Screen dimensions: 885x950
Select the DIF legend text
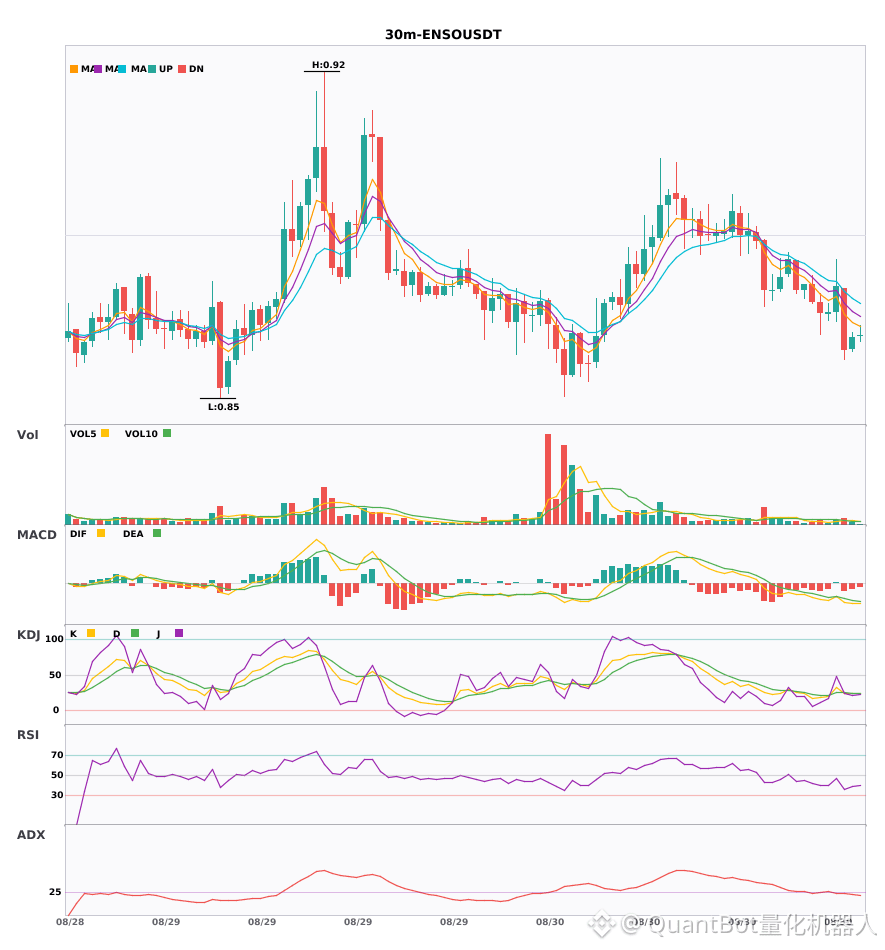coord(78,534)
